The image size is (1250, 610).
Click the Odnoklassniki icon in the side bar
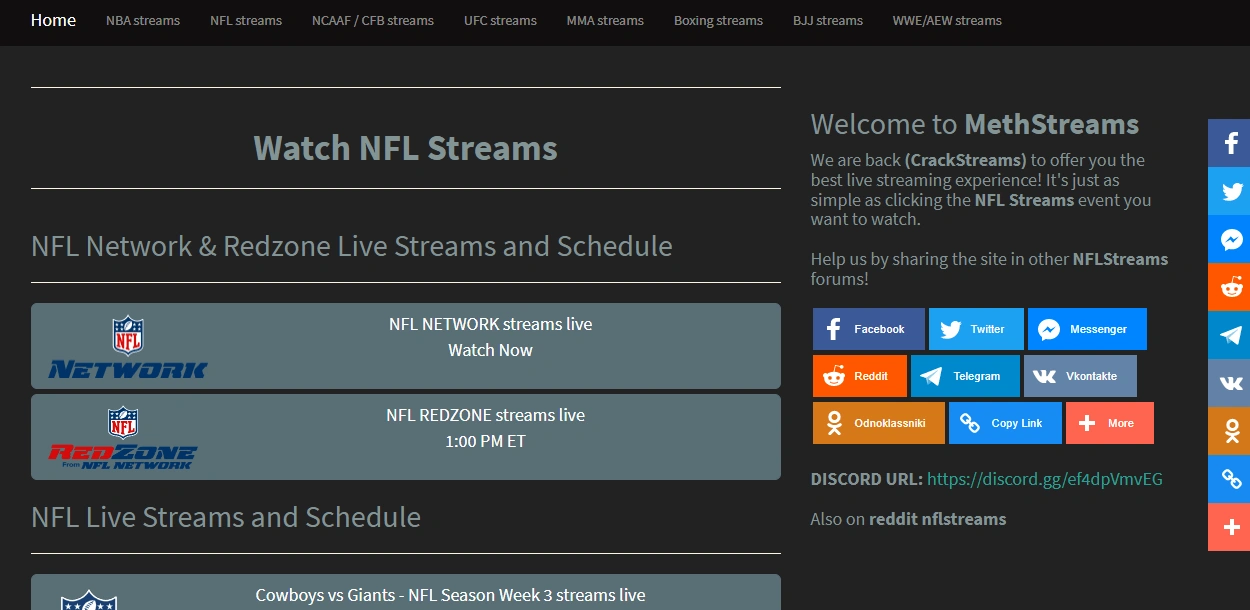click(1230, 431)
